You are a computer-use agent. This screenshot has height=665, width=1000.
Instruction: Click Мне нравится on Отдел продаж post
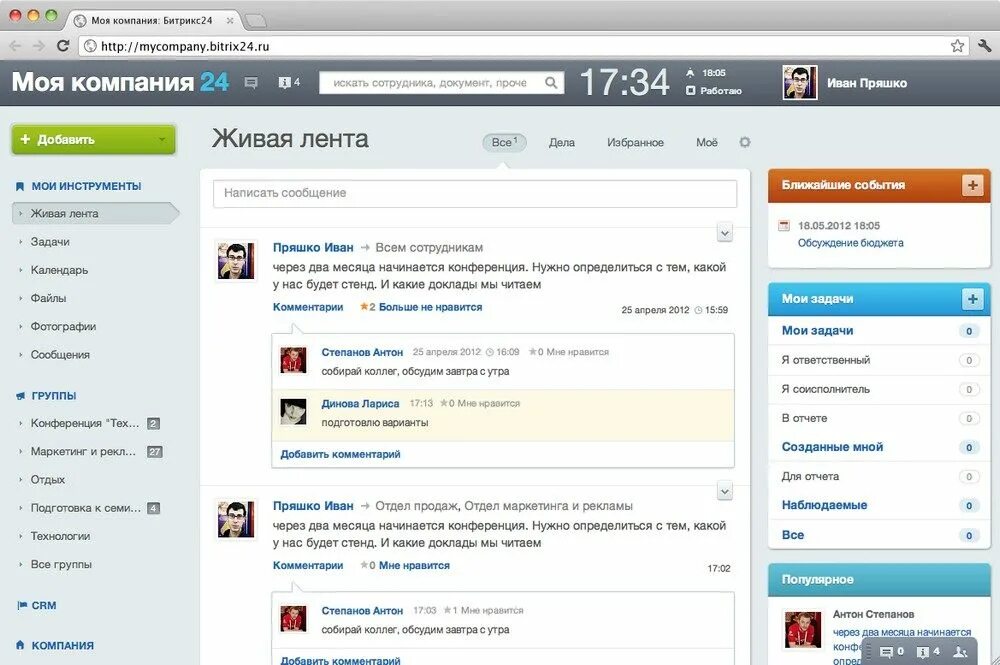click(414, 566)
